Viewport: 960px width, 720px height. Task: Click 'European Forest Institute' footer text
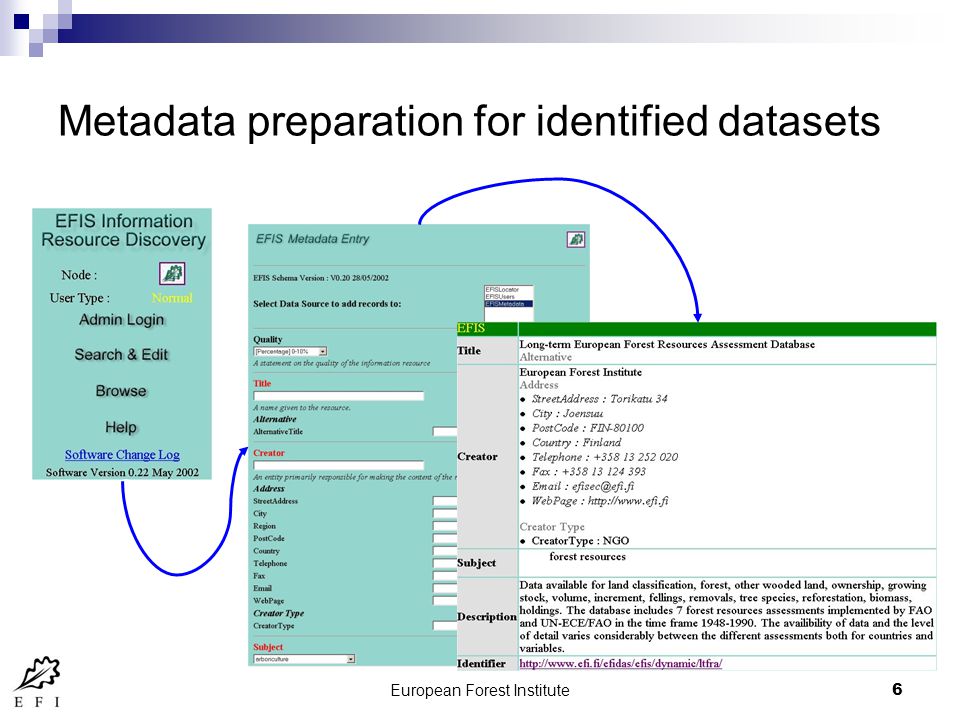[480, 691]
